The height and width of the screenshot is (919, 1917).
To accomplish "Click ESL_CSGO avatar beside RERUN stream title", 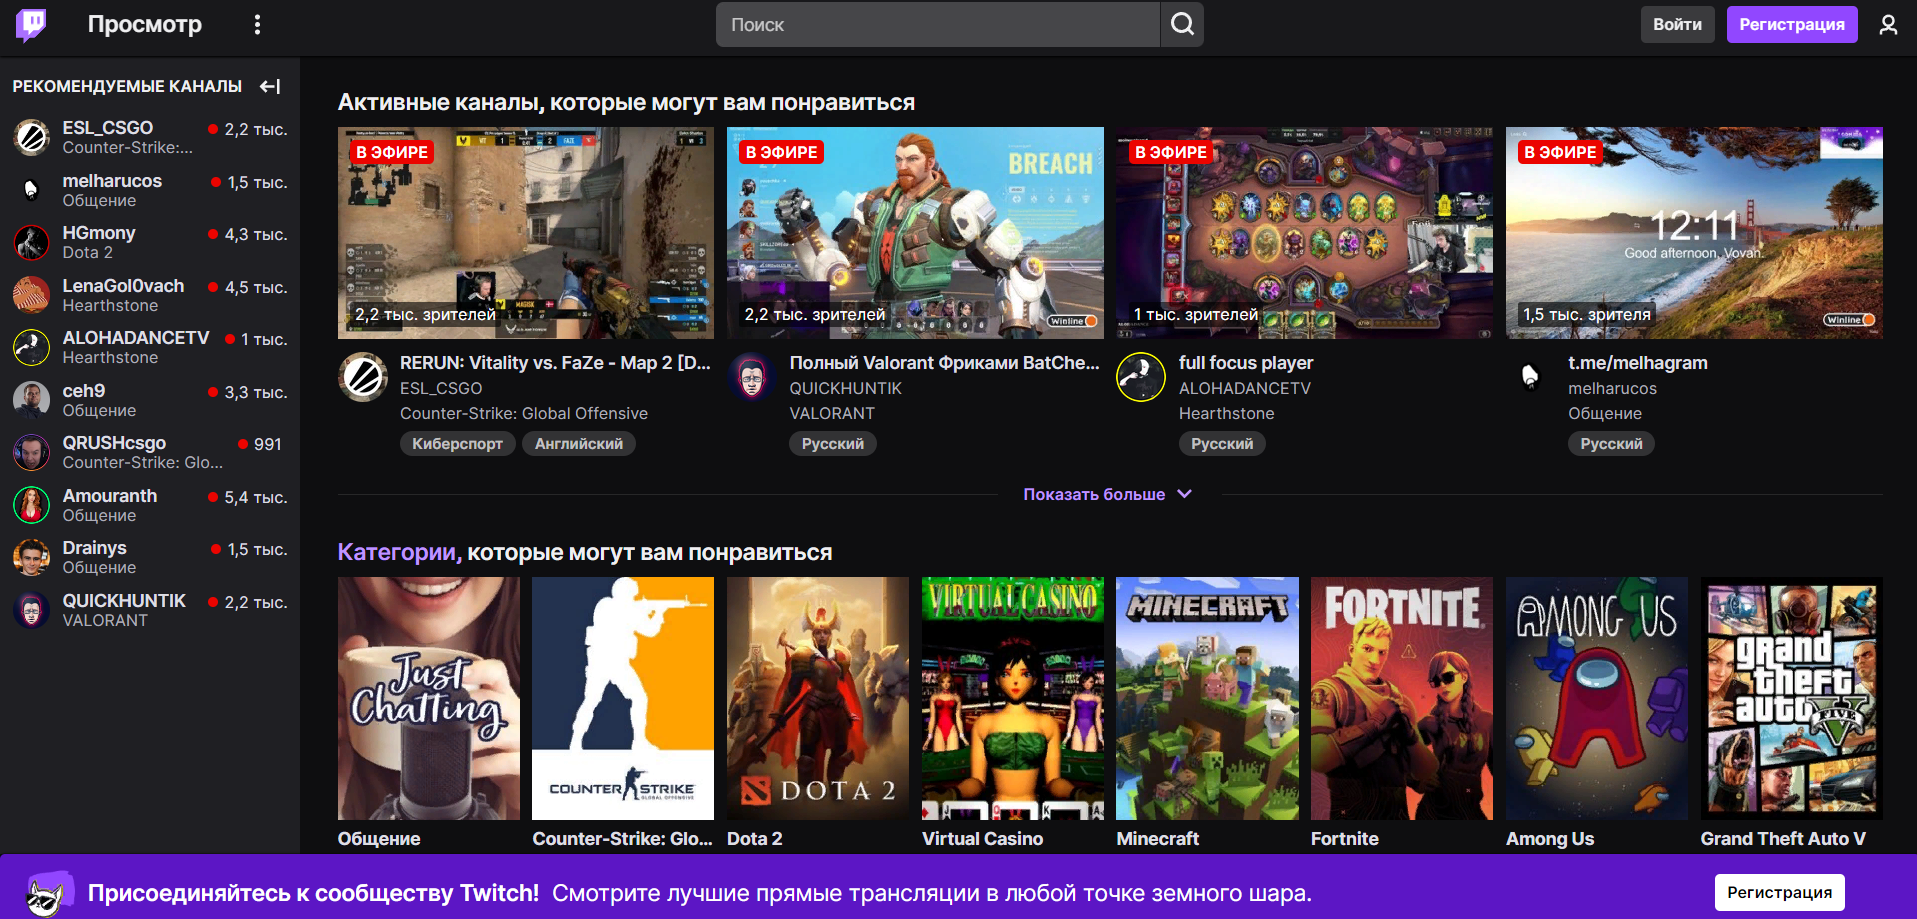I will point(363,377).
